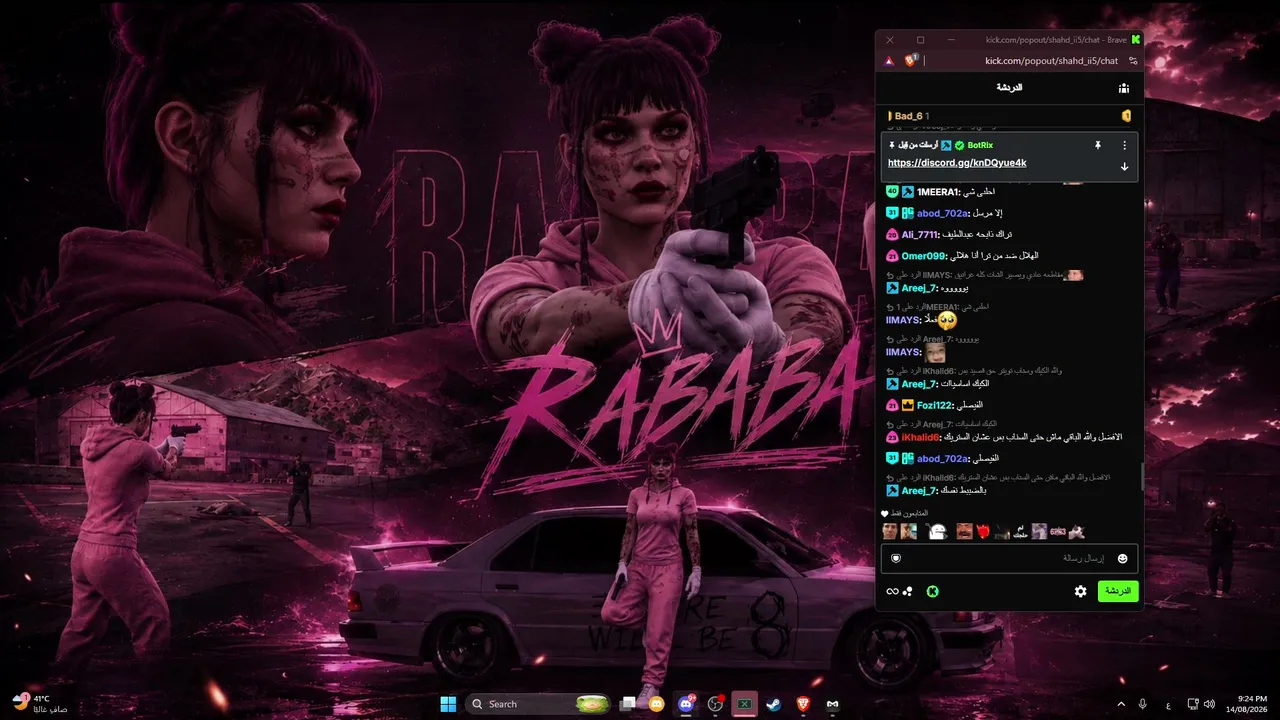
Task: Click the Kick logo in title bar
Action: point(1136,40)
